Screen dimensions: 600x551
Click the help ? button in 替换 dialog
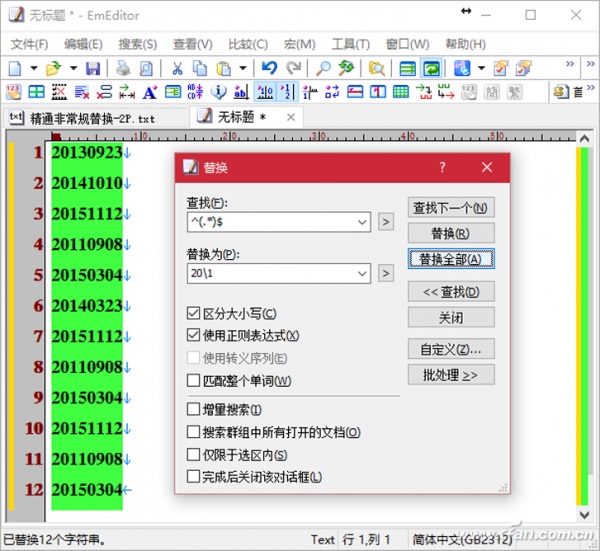[x=442, y=167]
